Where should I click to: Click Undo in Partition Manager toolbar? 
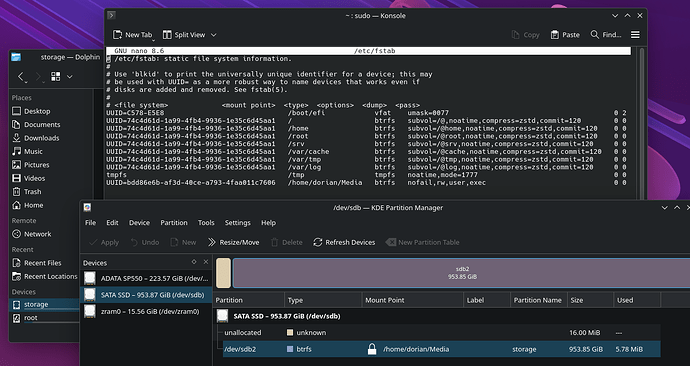145,242
